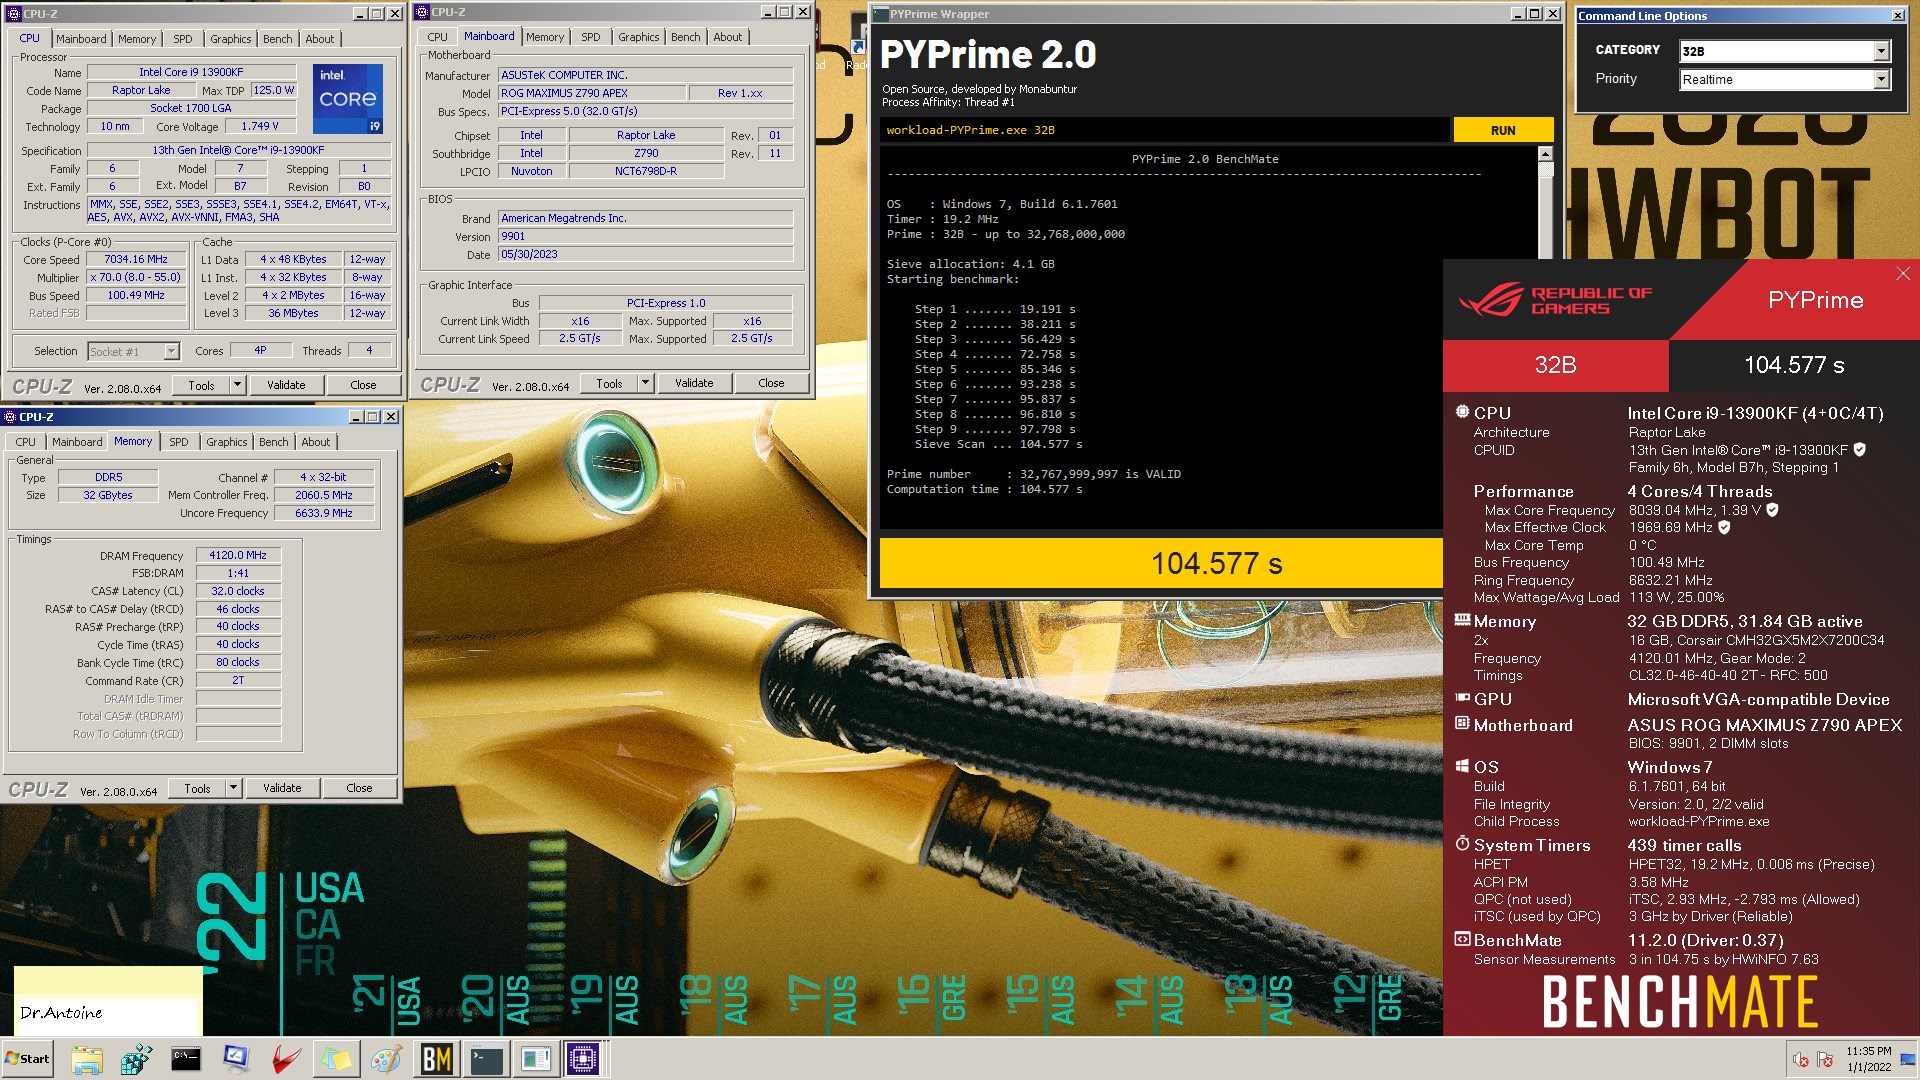
Task: Click the Republic of Gamers logo
Action: pos(1554,300)
